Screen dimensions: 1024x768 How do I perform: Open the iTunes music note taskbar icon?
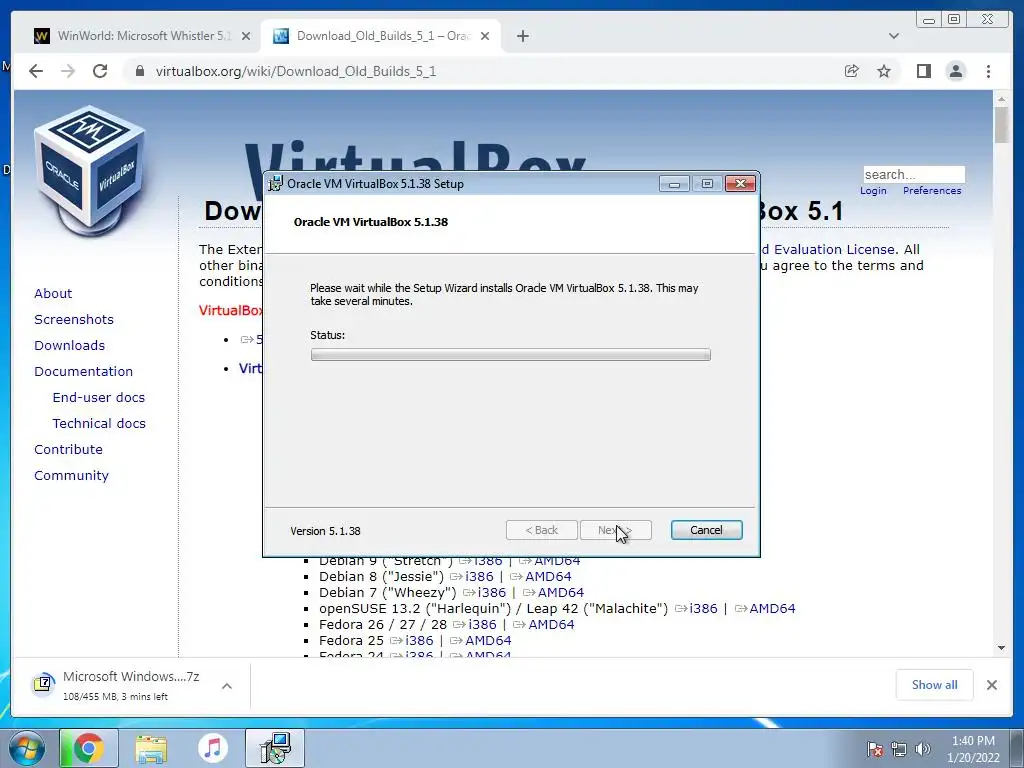(x=212, y=748)
